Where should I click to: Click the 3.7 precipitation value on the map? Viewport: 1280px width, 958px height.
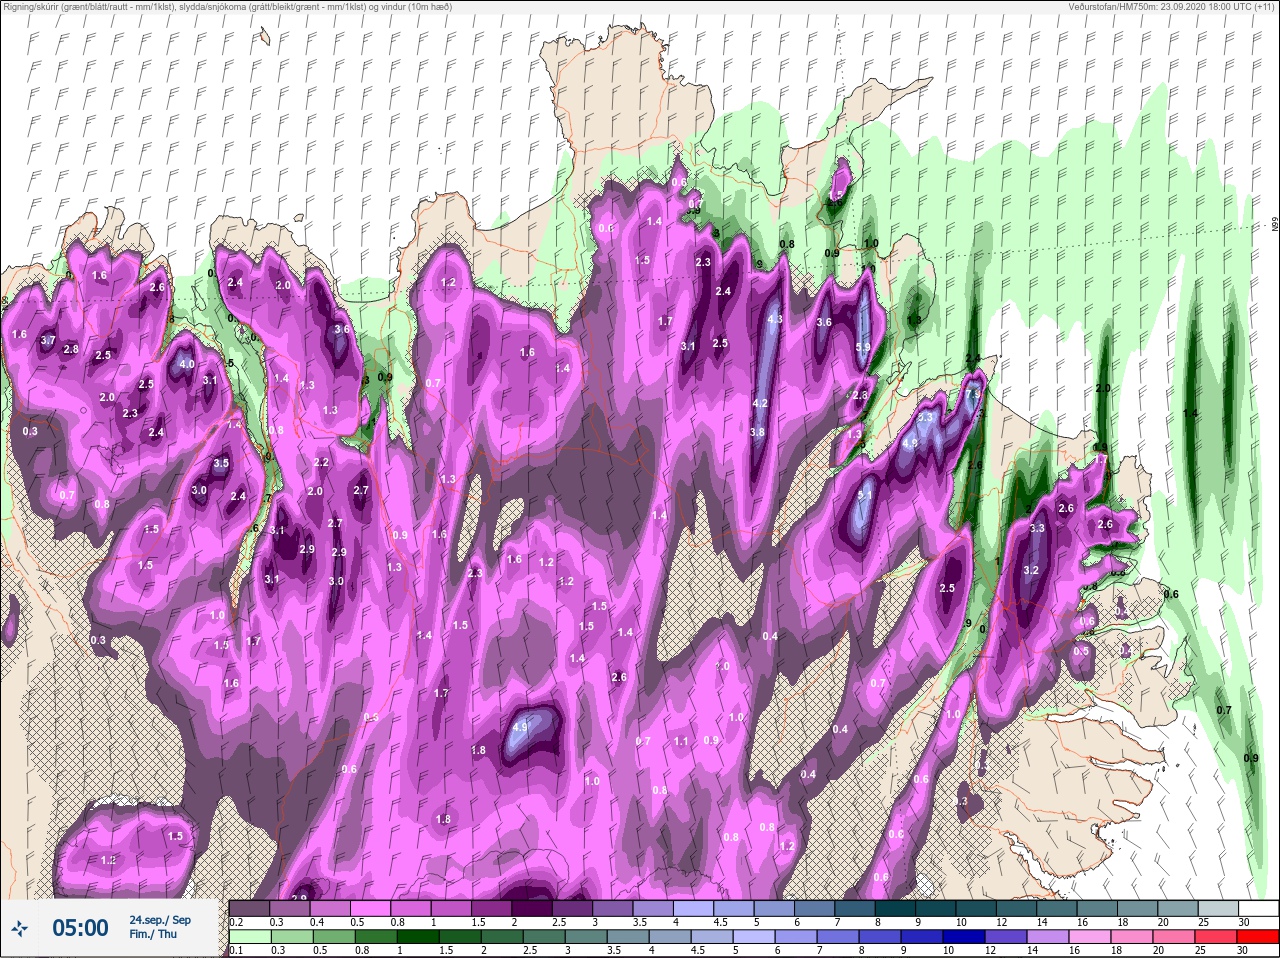coord(48,340)
